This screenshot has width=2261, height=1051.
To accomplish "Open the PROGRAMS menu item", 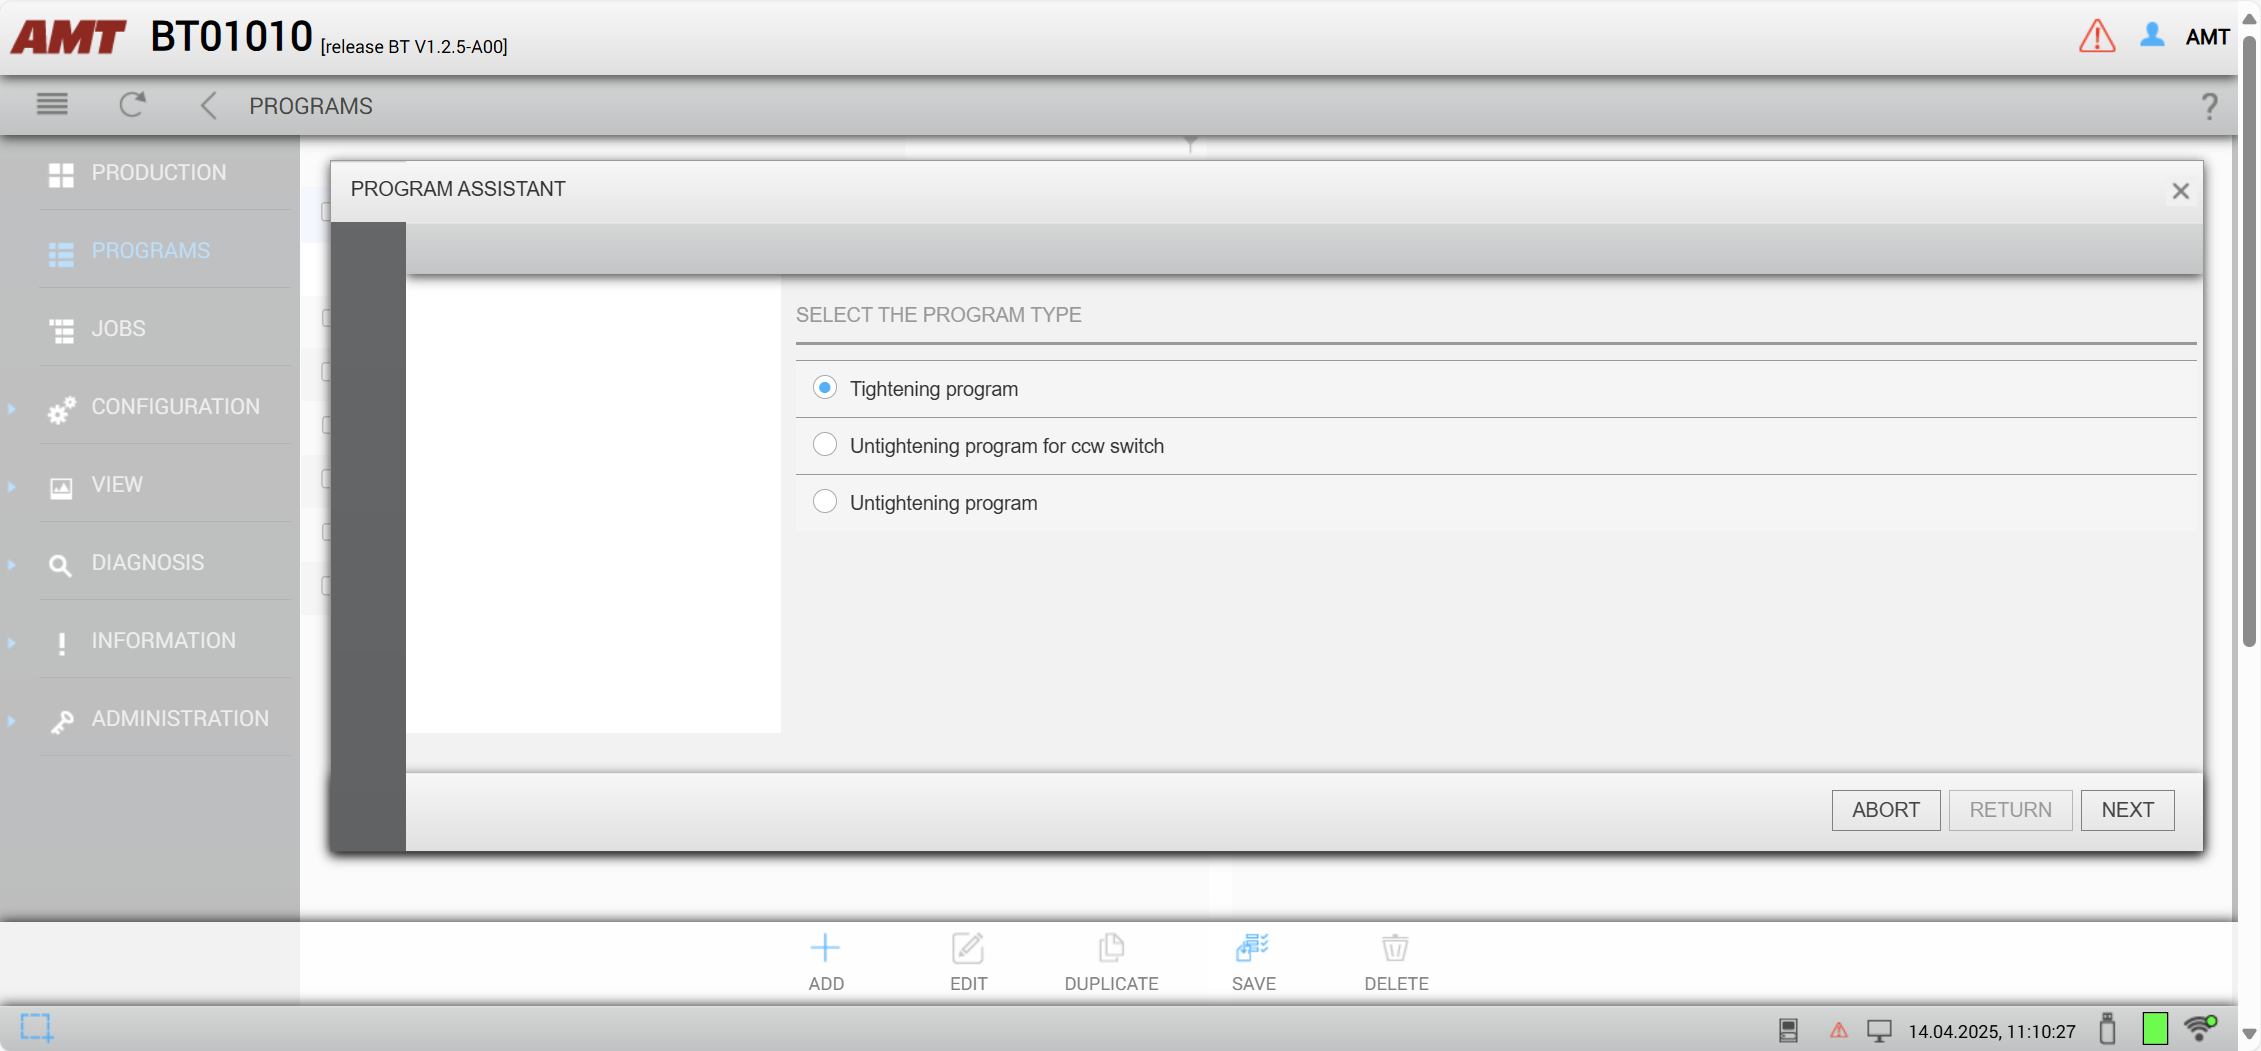I will [151, 251].
